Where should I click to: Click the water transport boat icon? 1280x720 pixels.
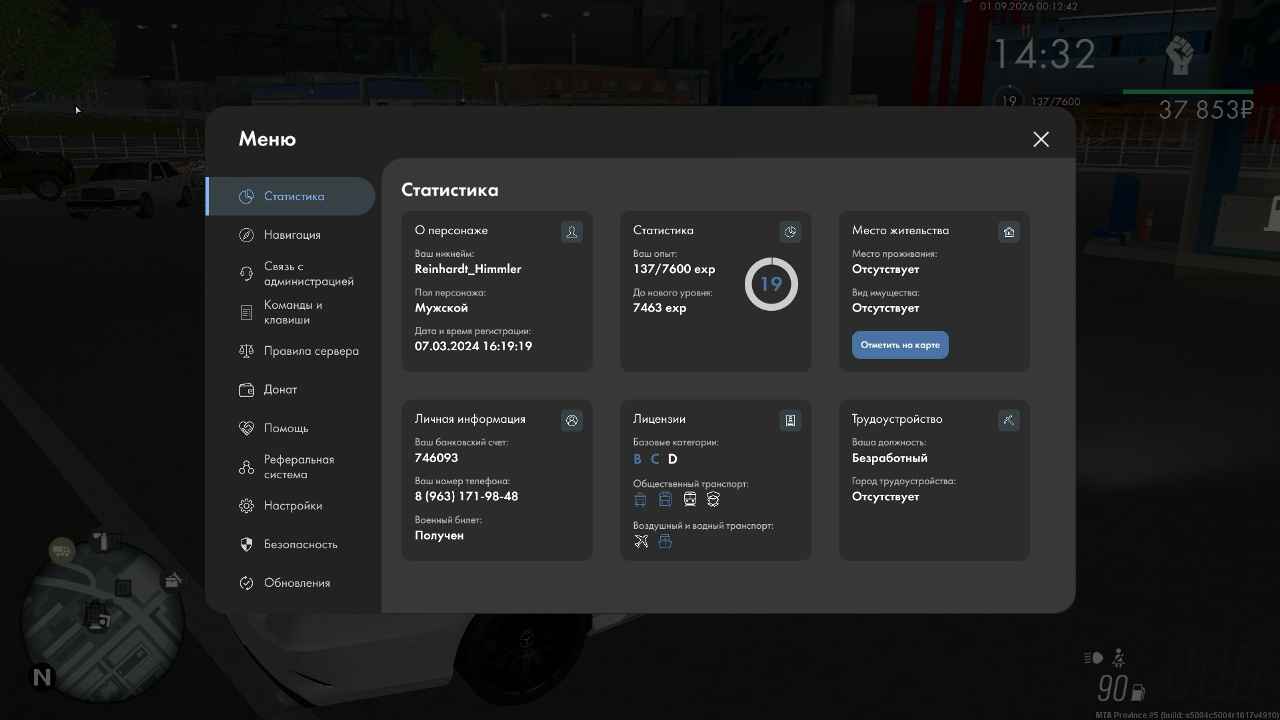[665, 541]
